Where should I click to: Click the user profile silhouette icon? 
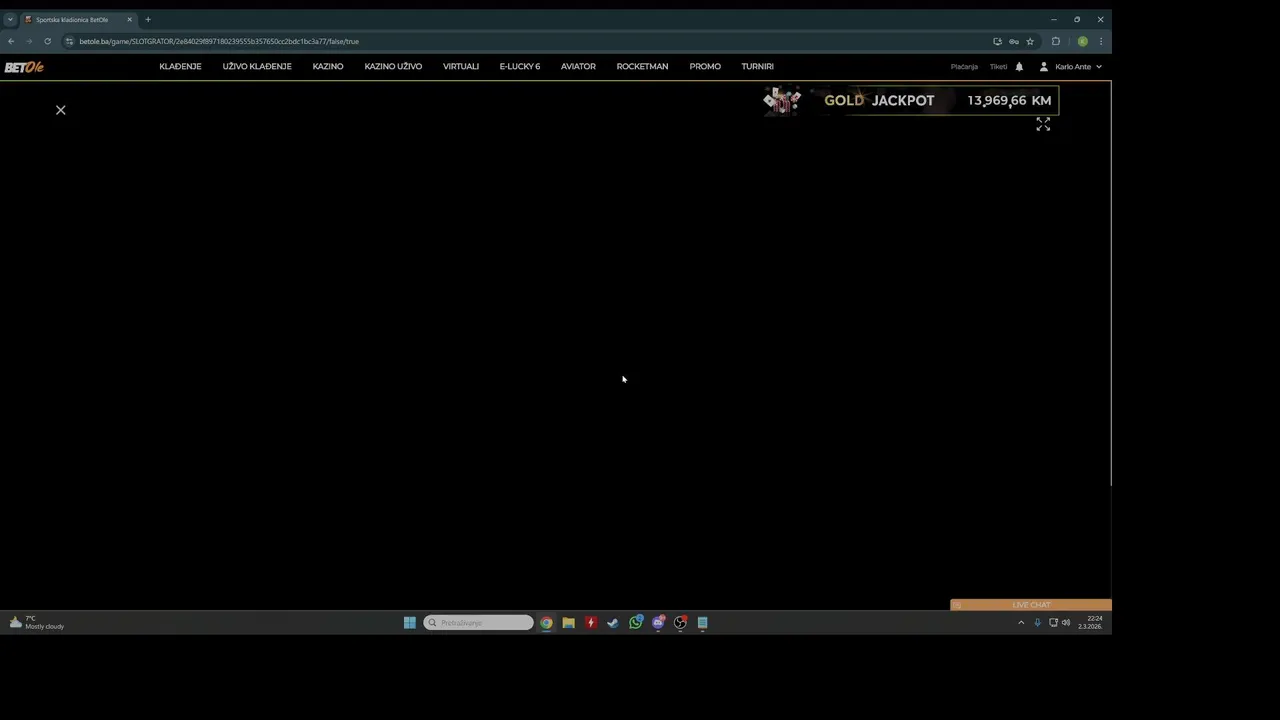(1044, 67)
